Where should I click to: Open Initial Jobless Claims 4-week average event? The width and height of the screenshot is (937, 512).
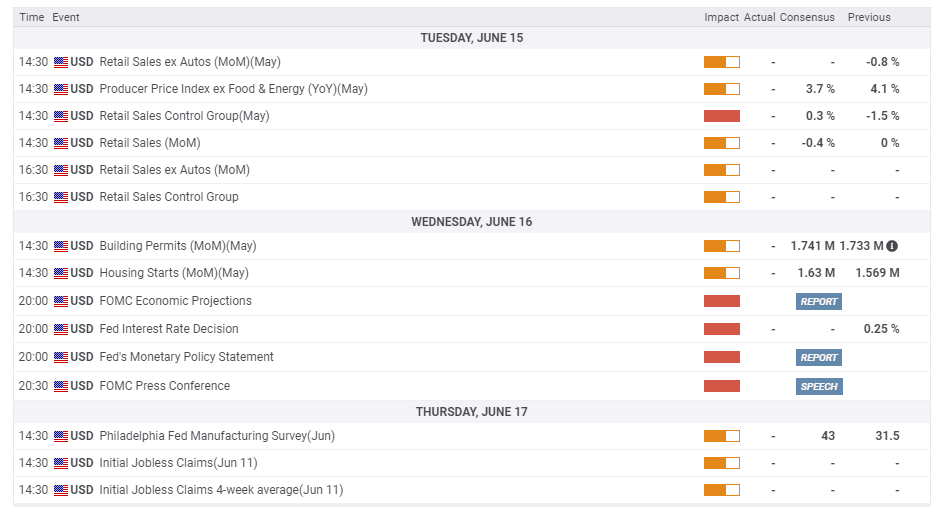click(x=221, y=490)
